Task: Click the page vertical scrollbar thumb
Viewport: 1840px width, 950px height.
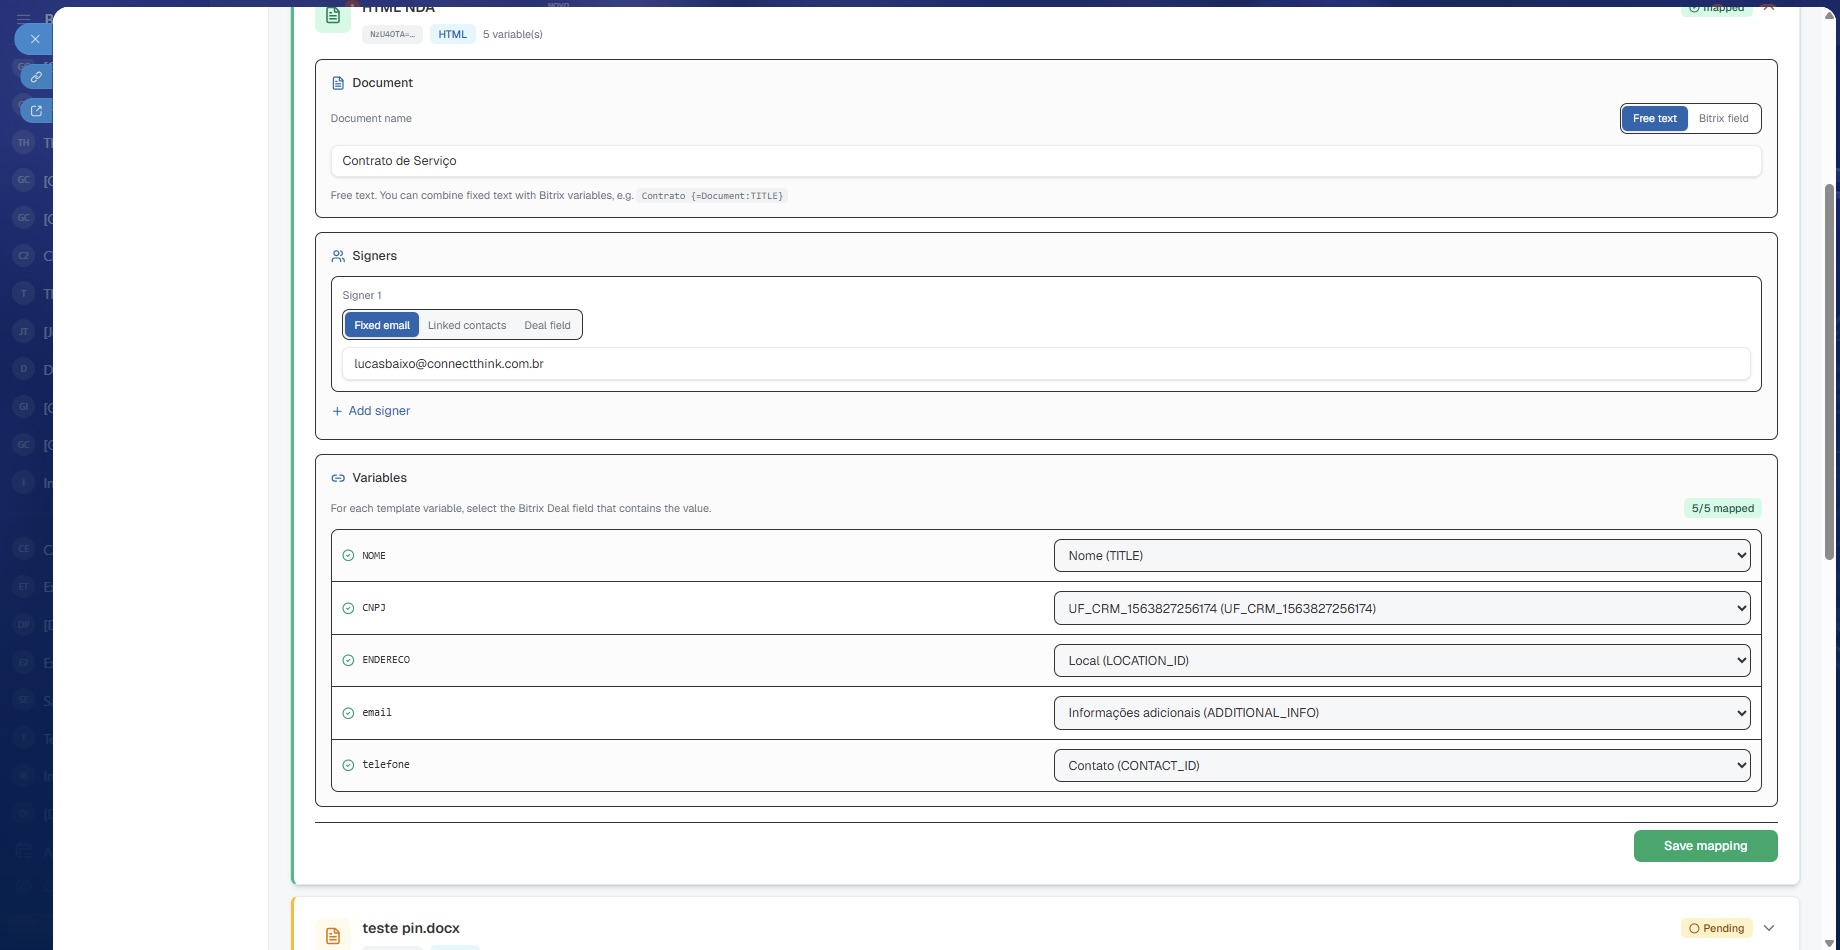Action: coord(1830,370)
